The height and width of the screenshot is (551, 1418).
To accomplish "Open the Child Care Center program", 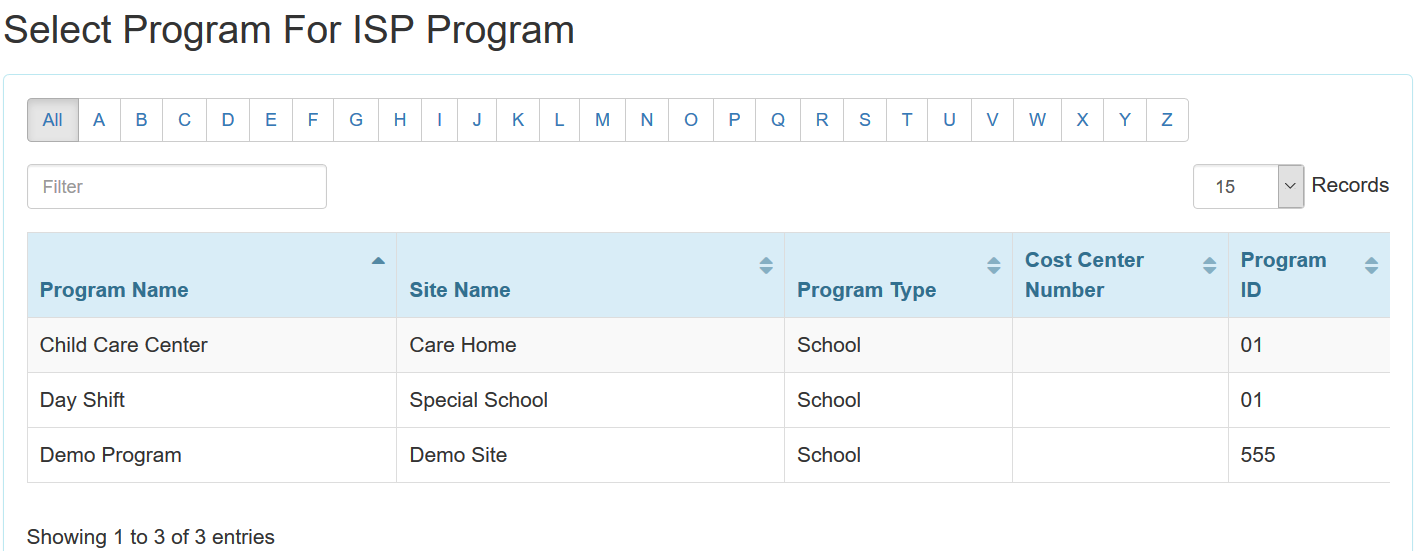I will 124,345.
